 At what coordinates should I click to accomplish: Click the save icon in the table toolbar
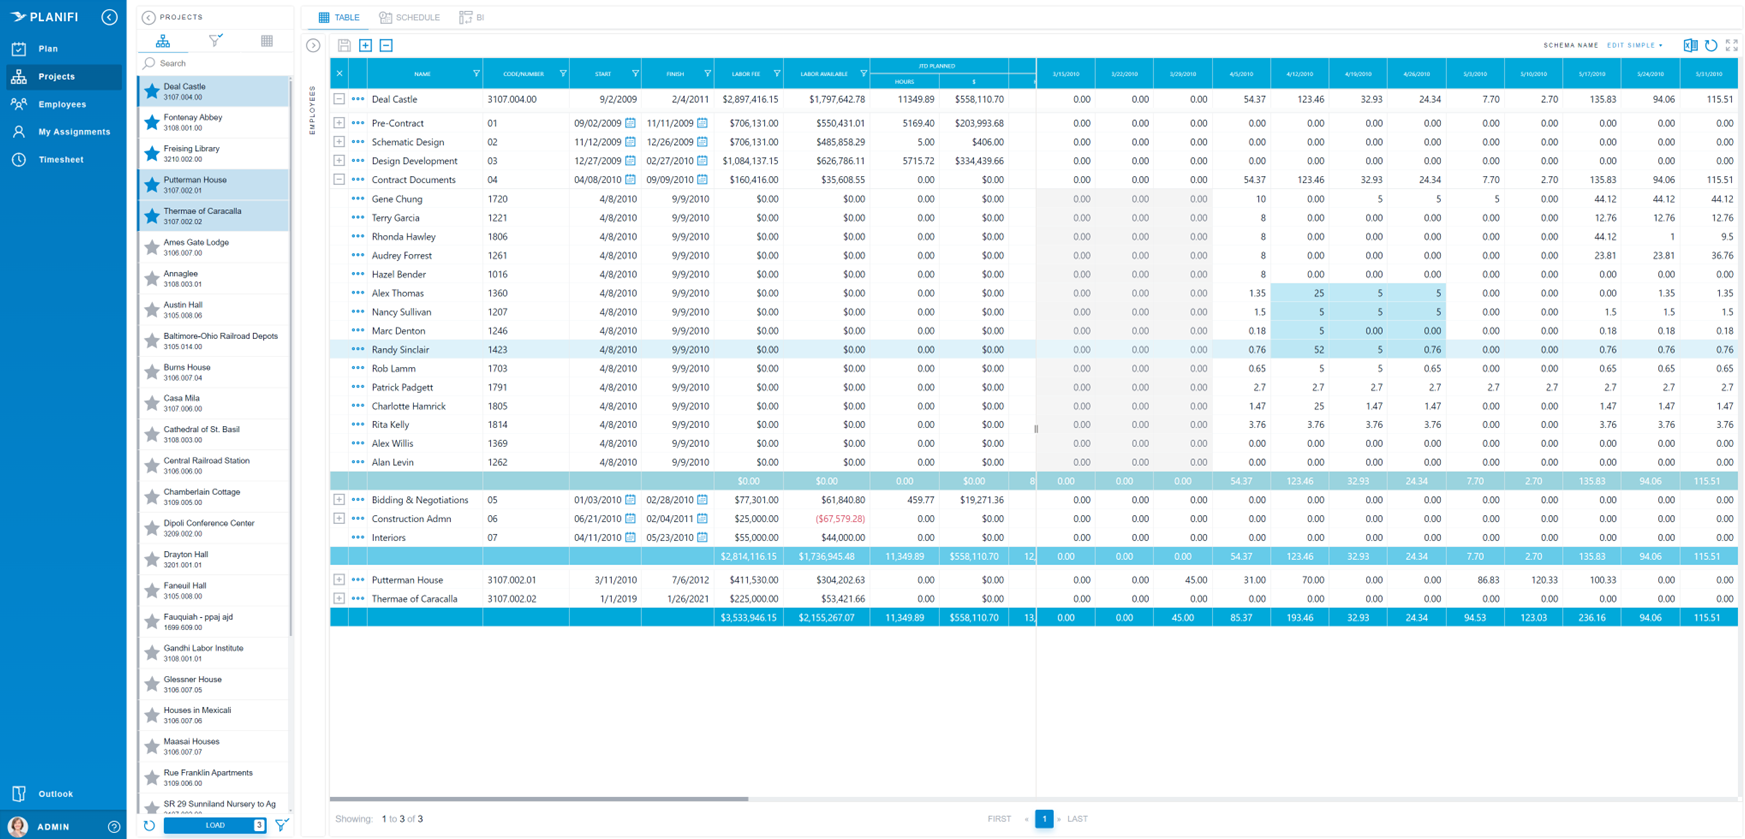click(344, 45)
